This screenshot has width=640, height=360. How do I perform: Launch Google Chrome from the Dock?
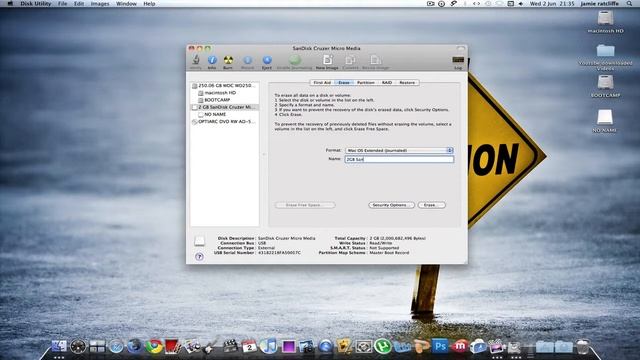[x=154, y=347]
